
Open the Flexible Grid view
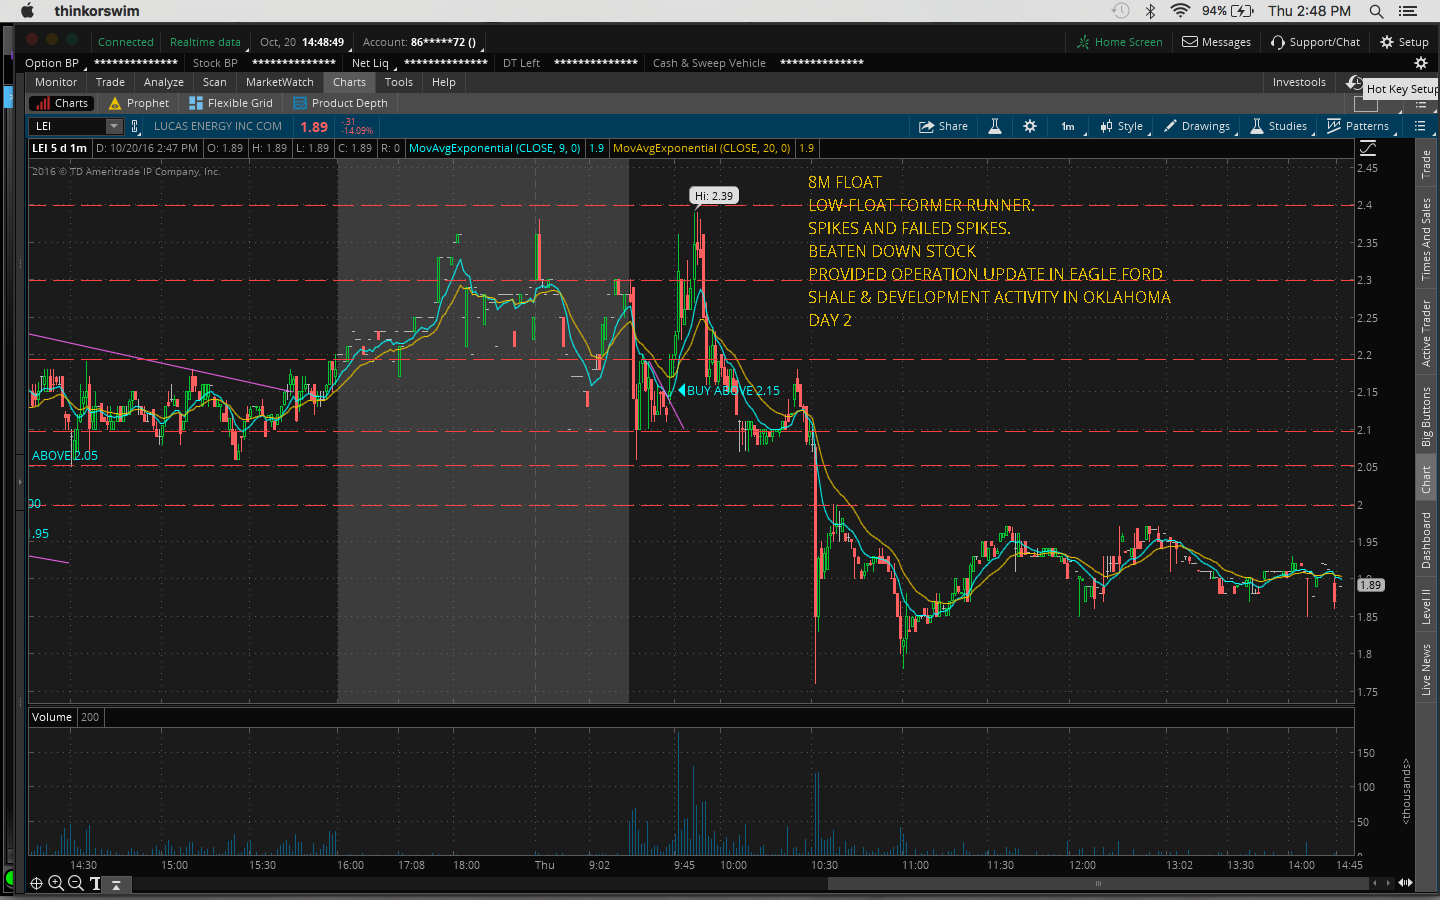click(231, 103)
